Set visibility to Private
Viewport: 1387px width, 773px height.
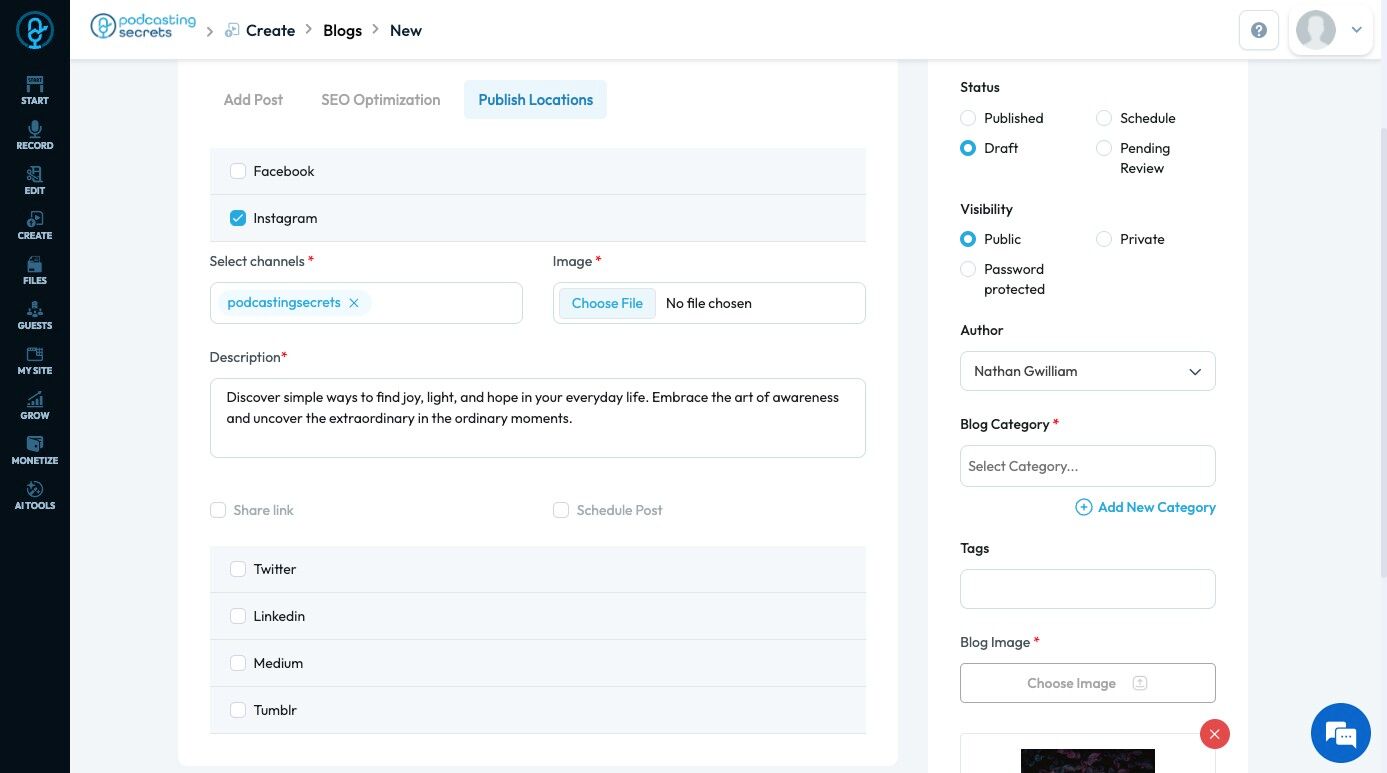(1104, 239)
